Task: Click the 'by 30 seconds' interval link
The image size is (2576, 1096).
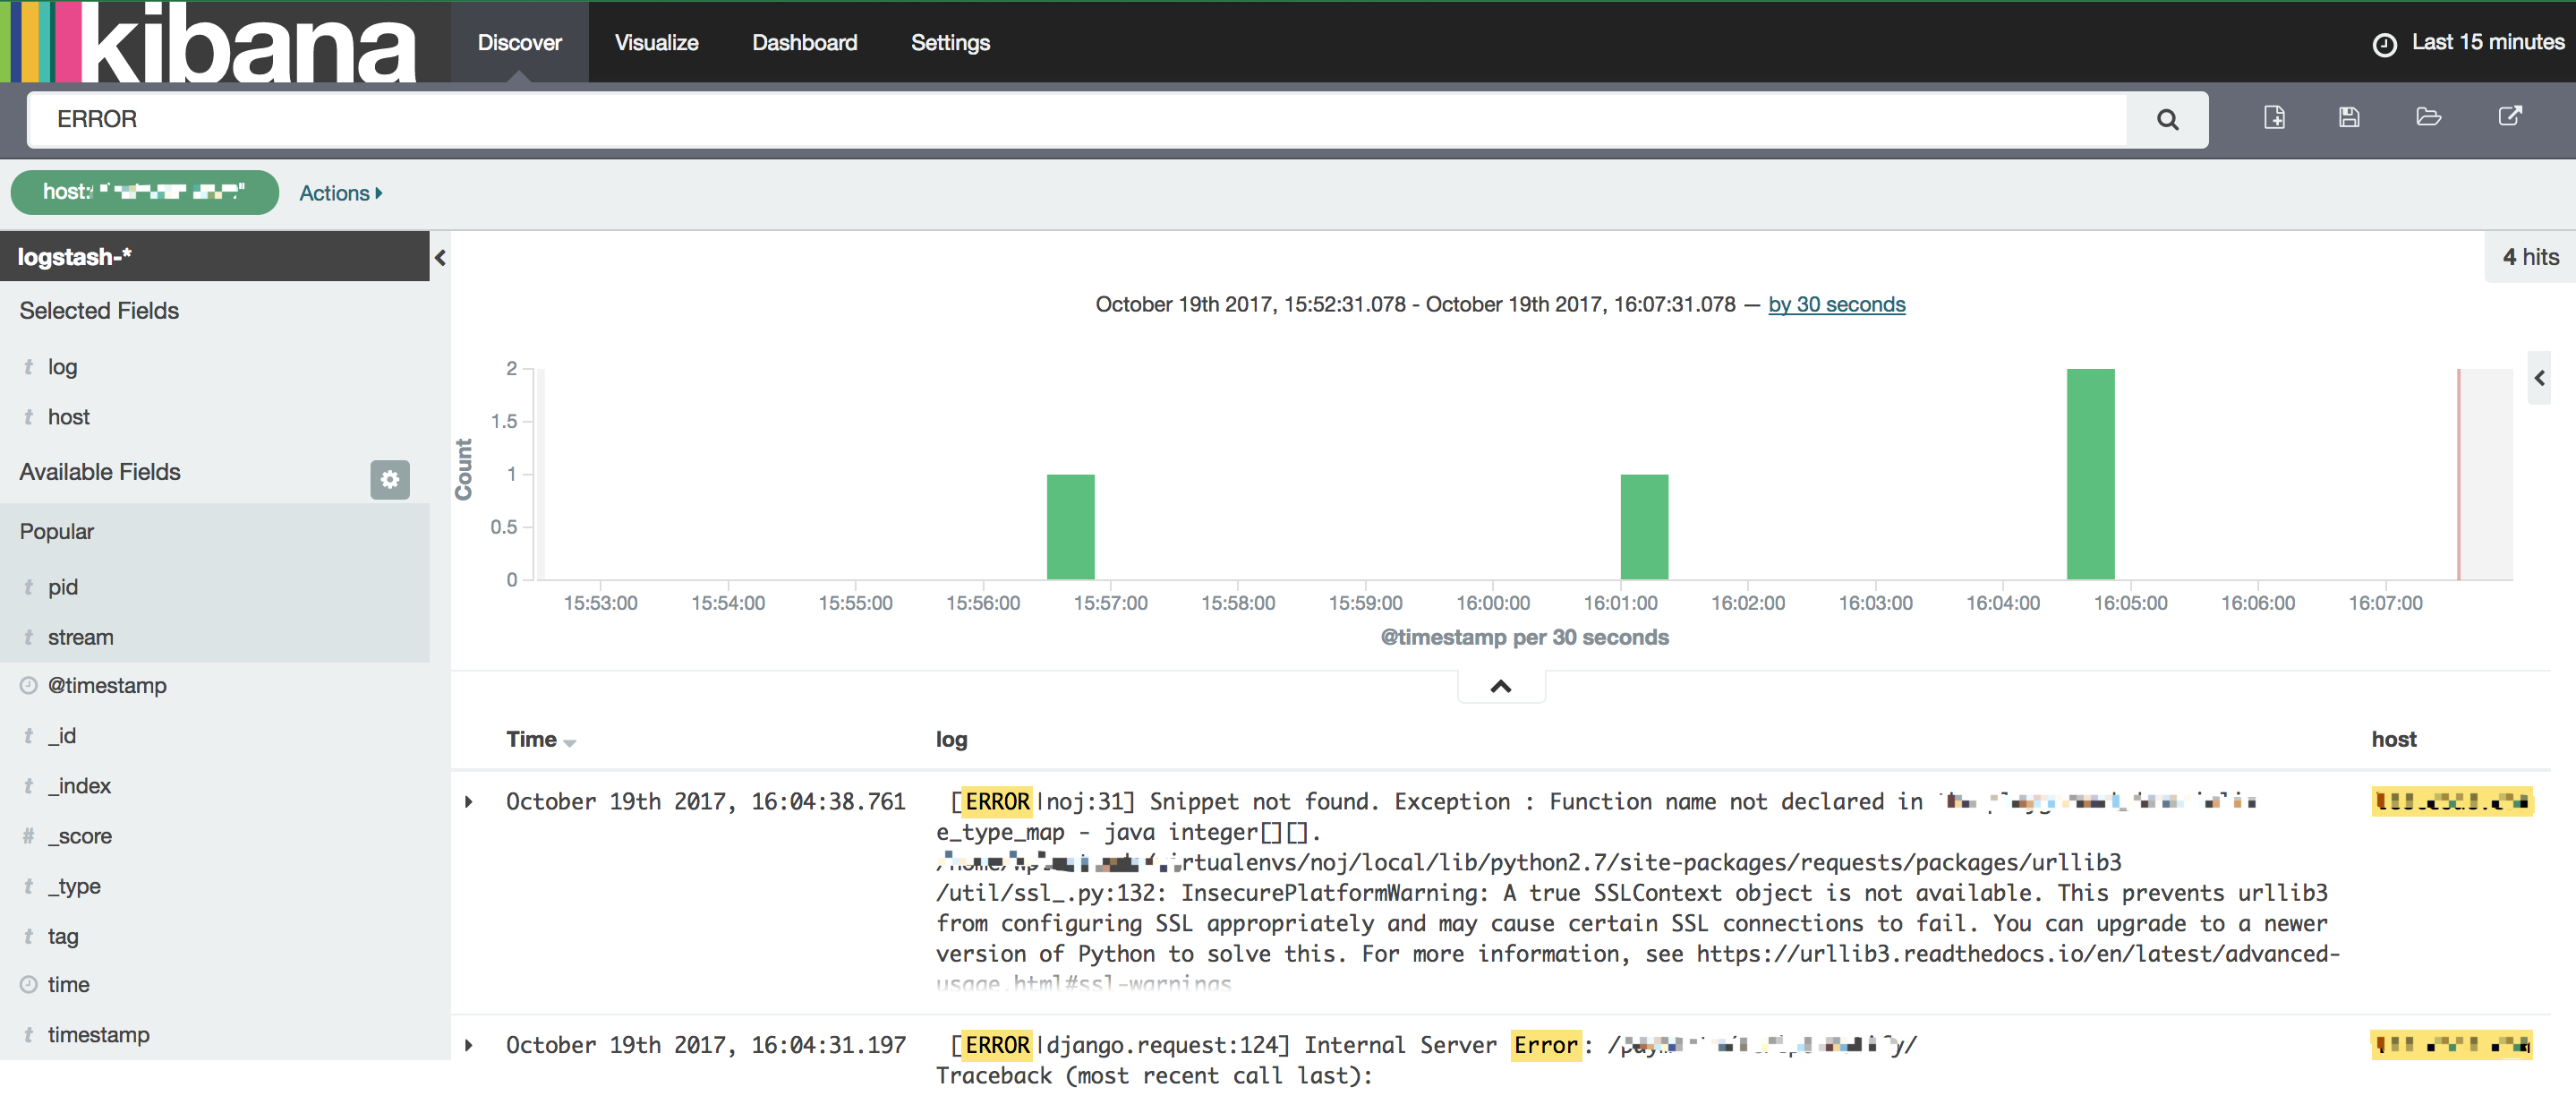Action: click(1836, 305)
